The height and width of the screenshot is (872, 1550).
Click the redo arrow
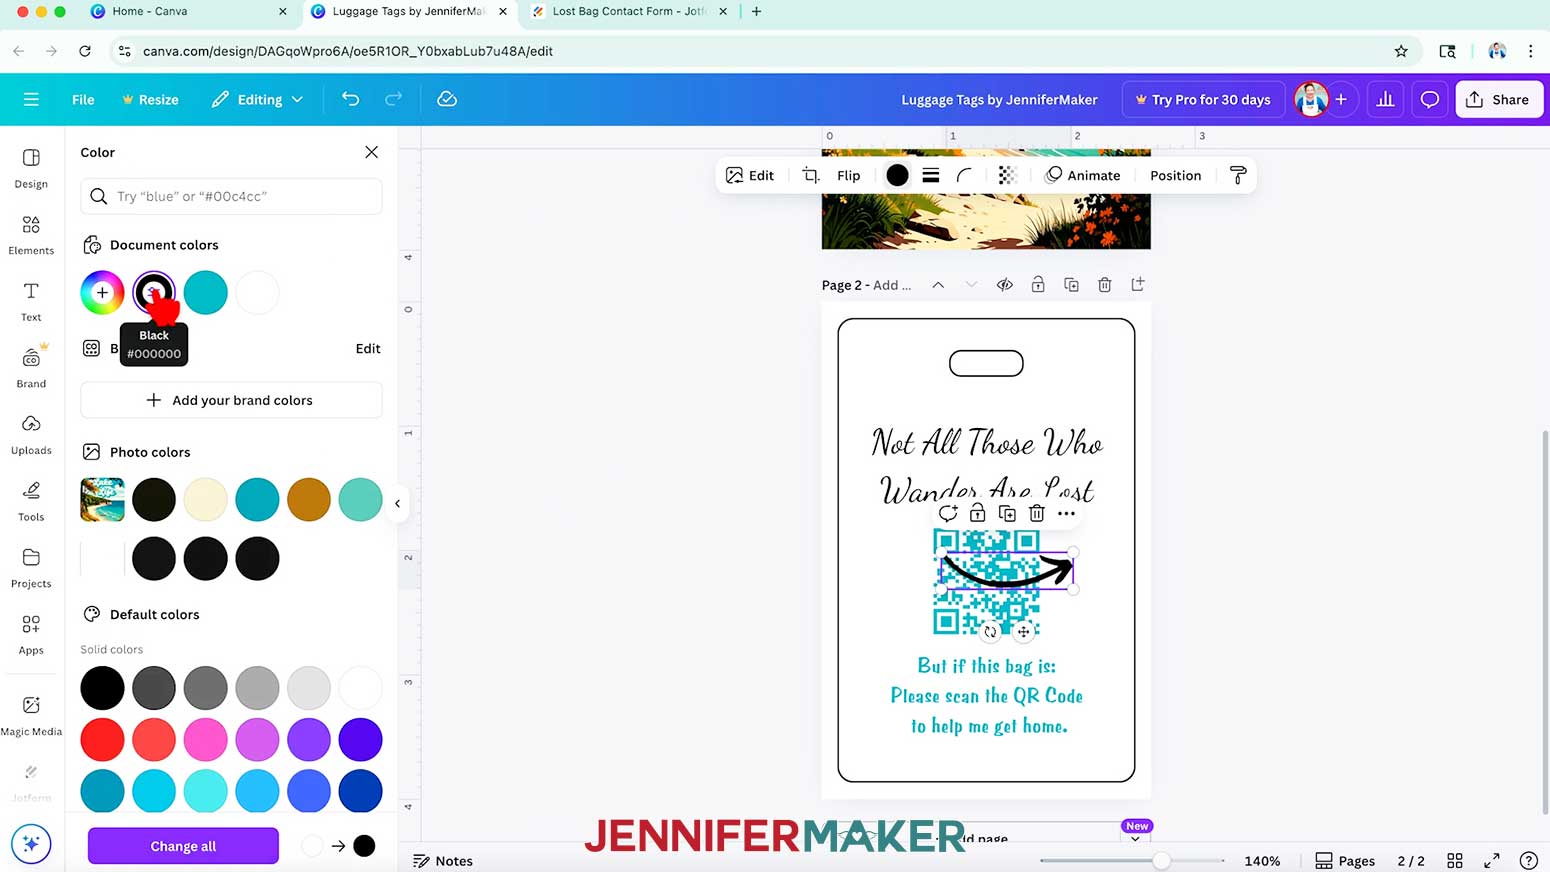(x=394, y=99)
